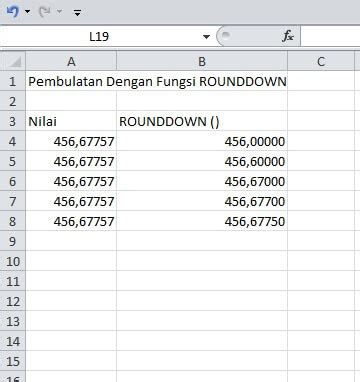
Task: Click cell A6 with value 456,67757
Action: point(71,181)
